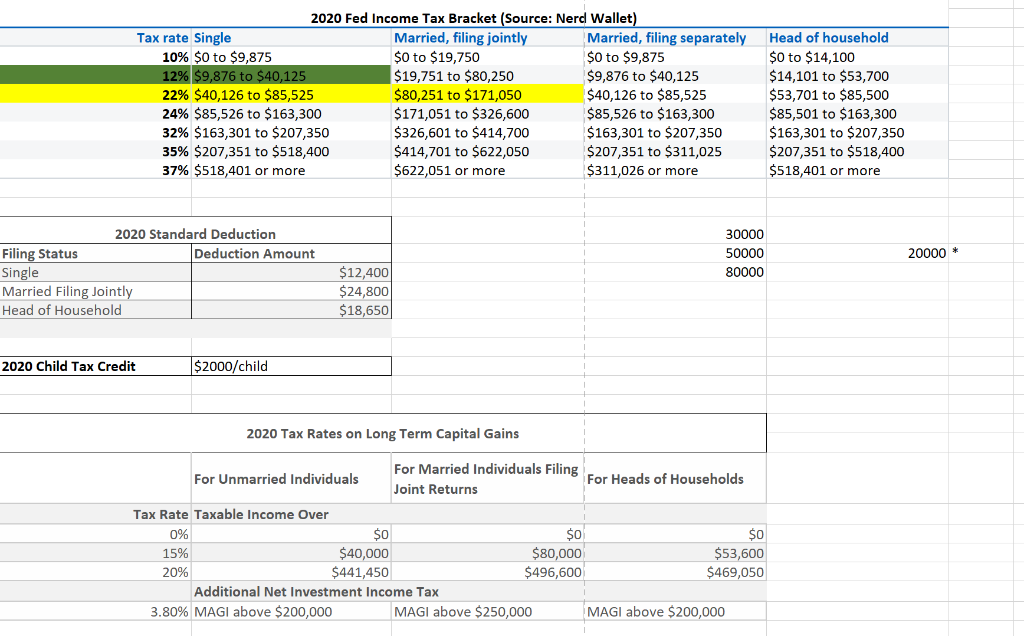Click the cell '$85,526 to $163,300' under Single
The width and height of the screenshot is (1024, 636).
pos(291,114)
